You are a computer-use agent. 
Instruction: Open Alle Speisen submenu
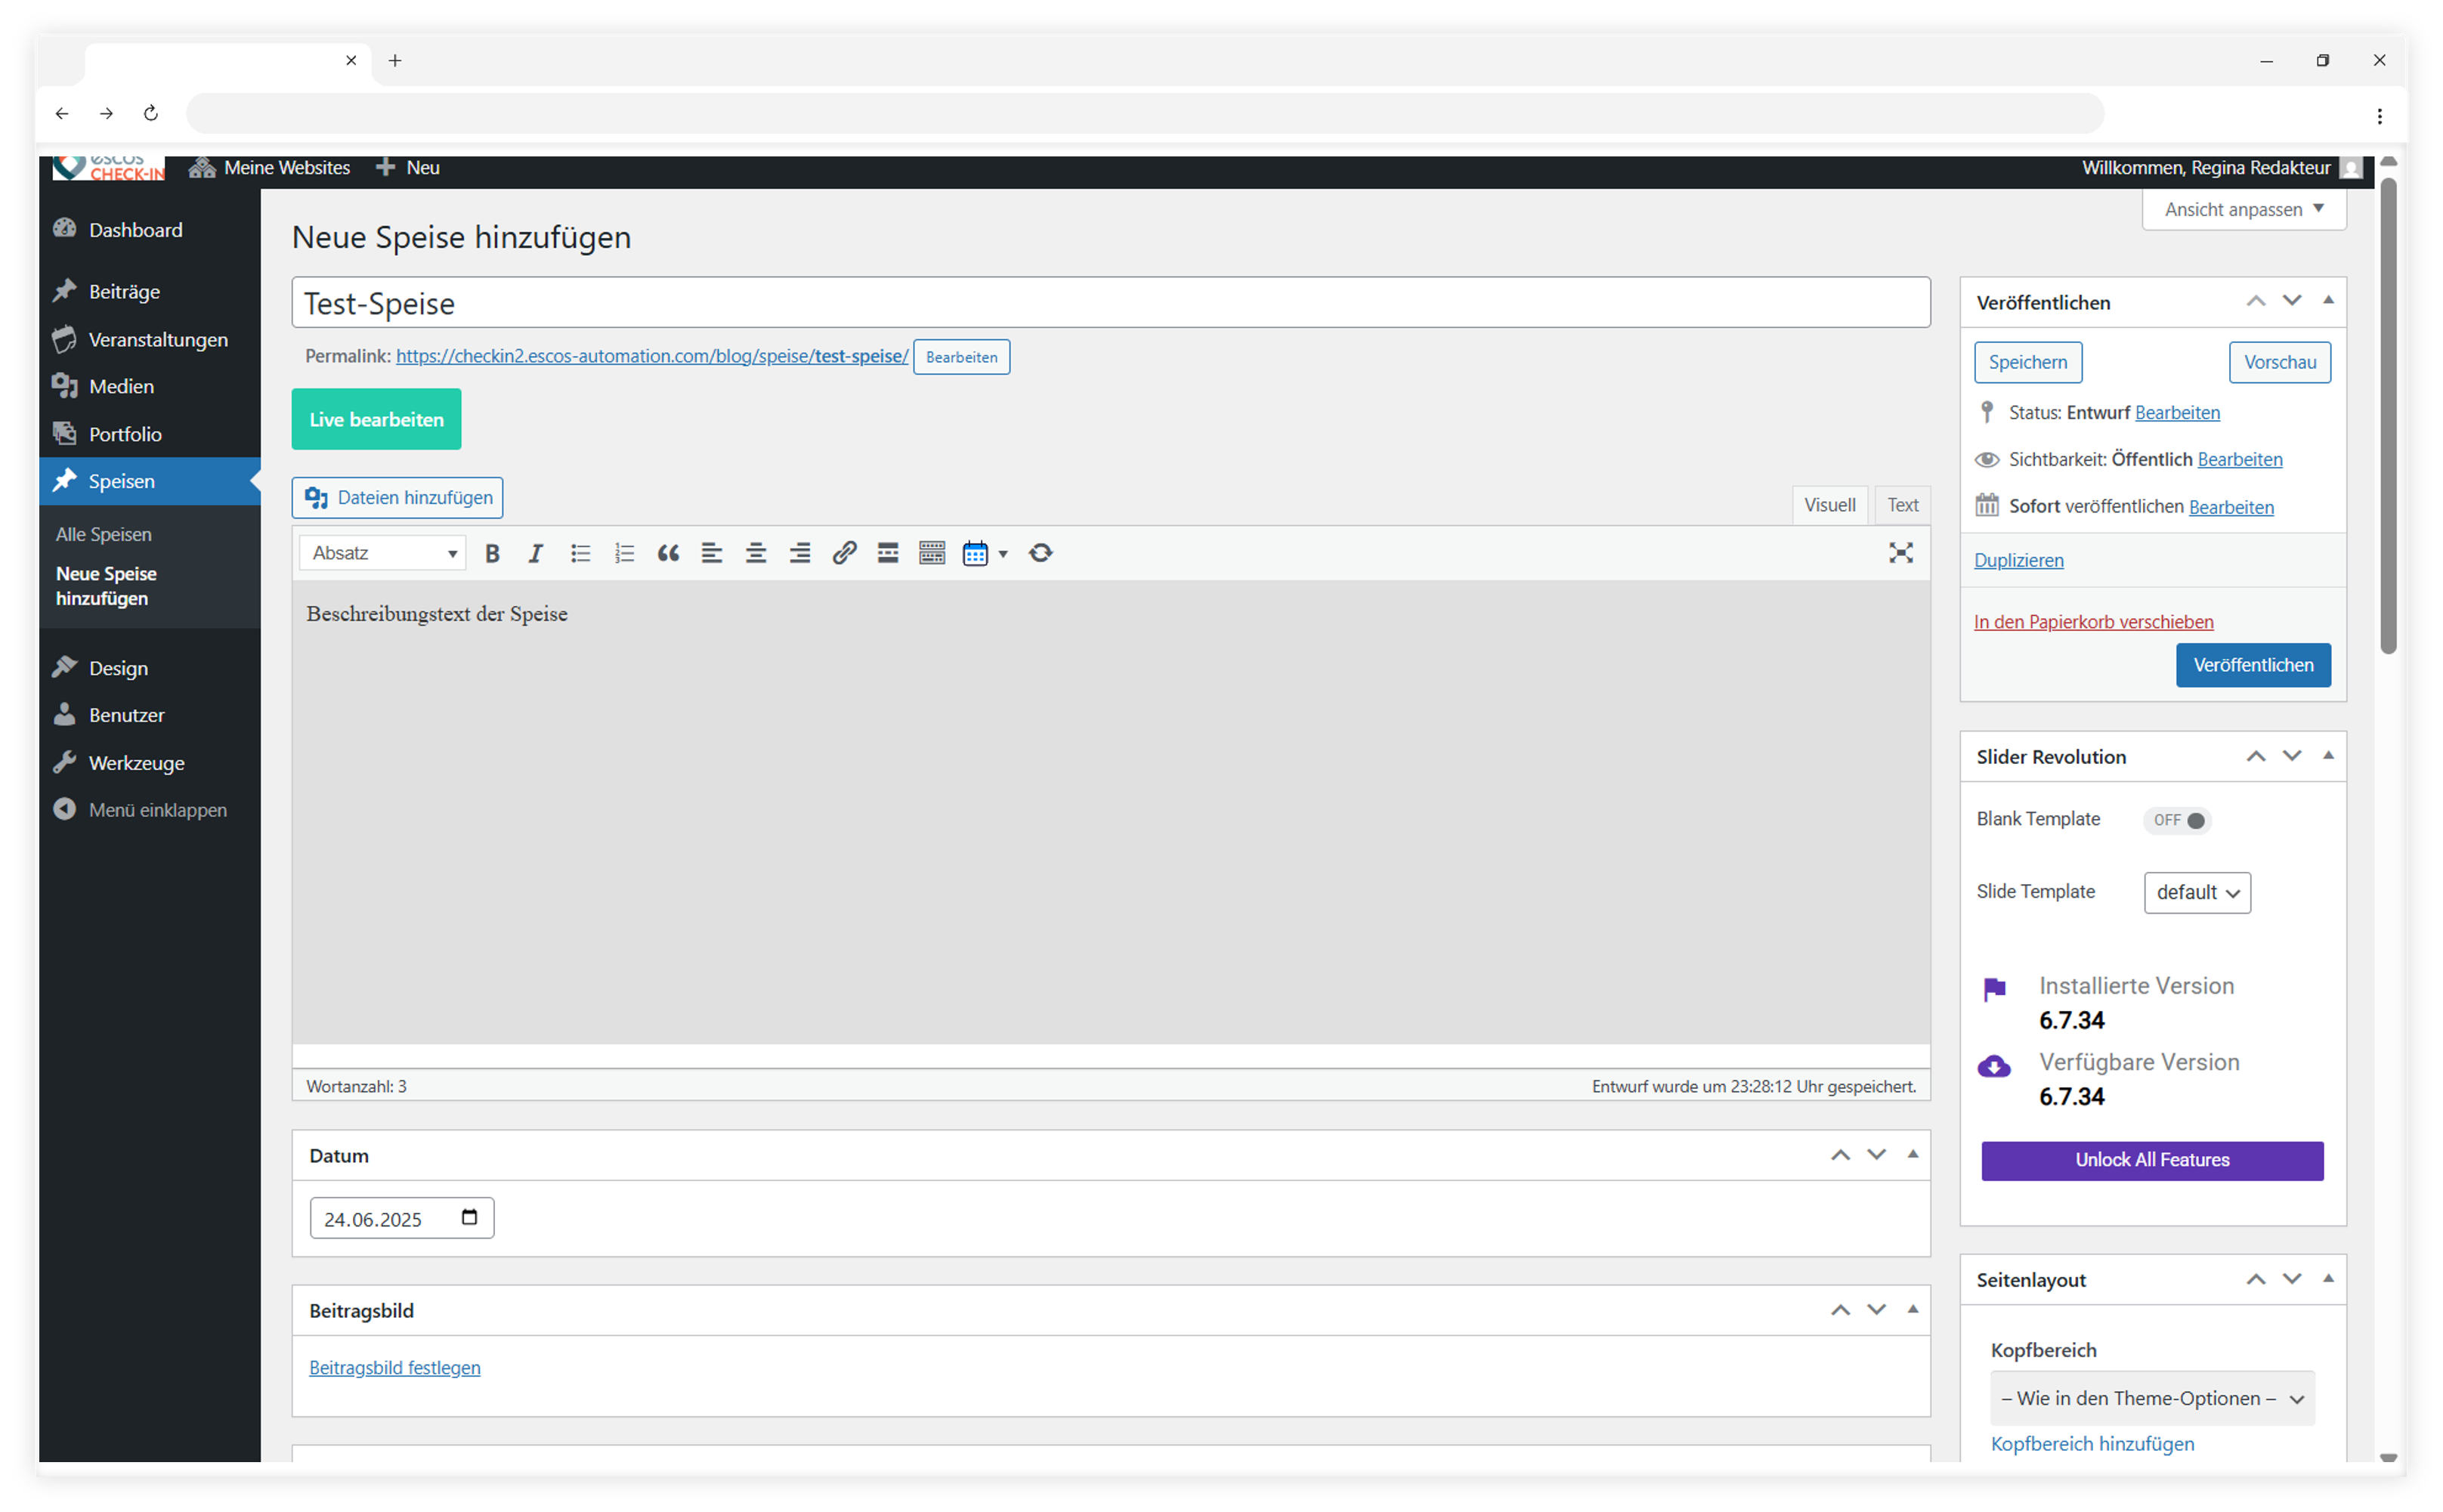click(104, 535)
